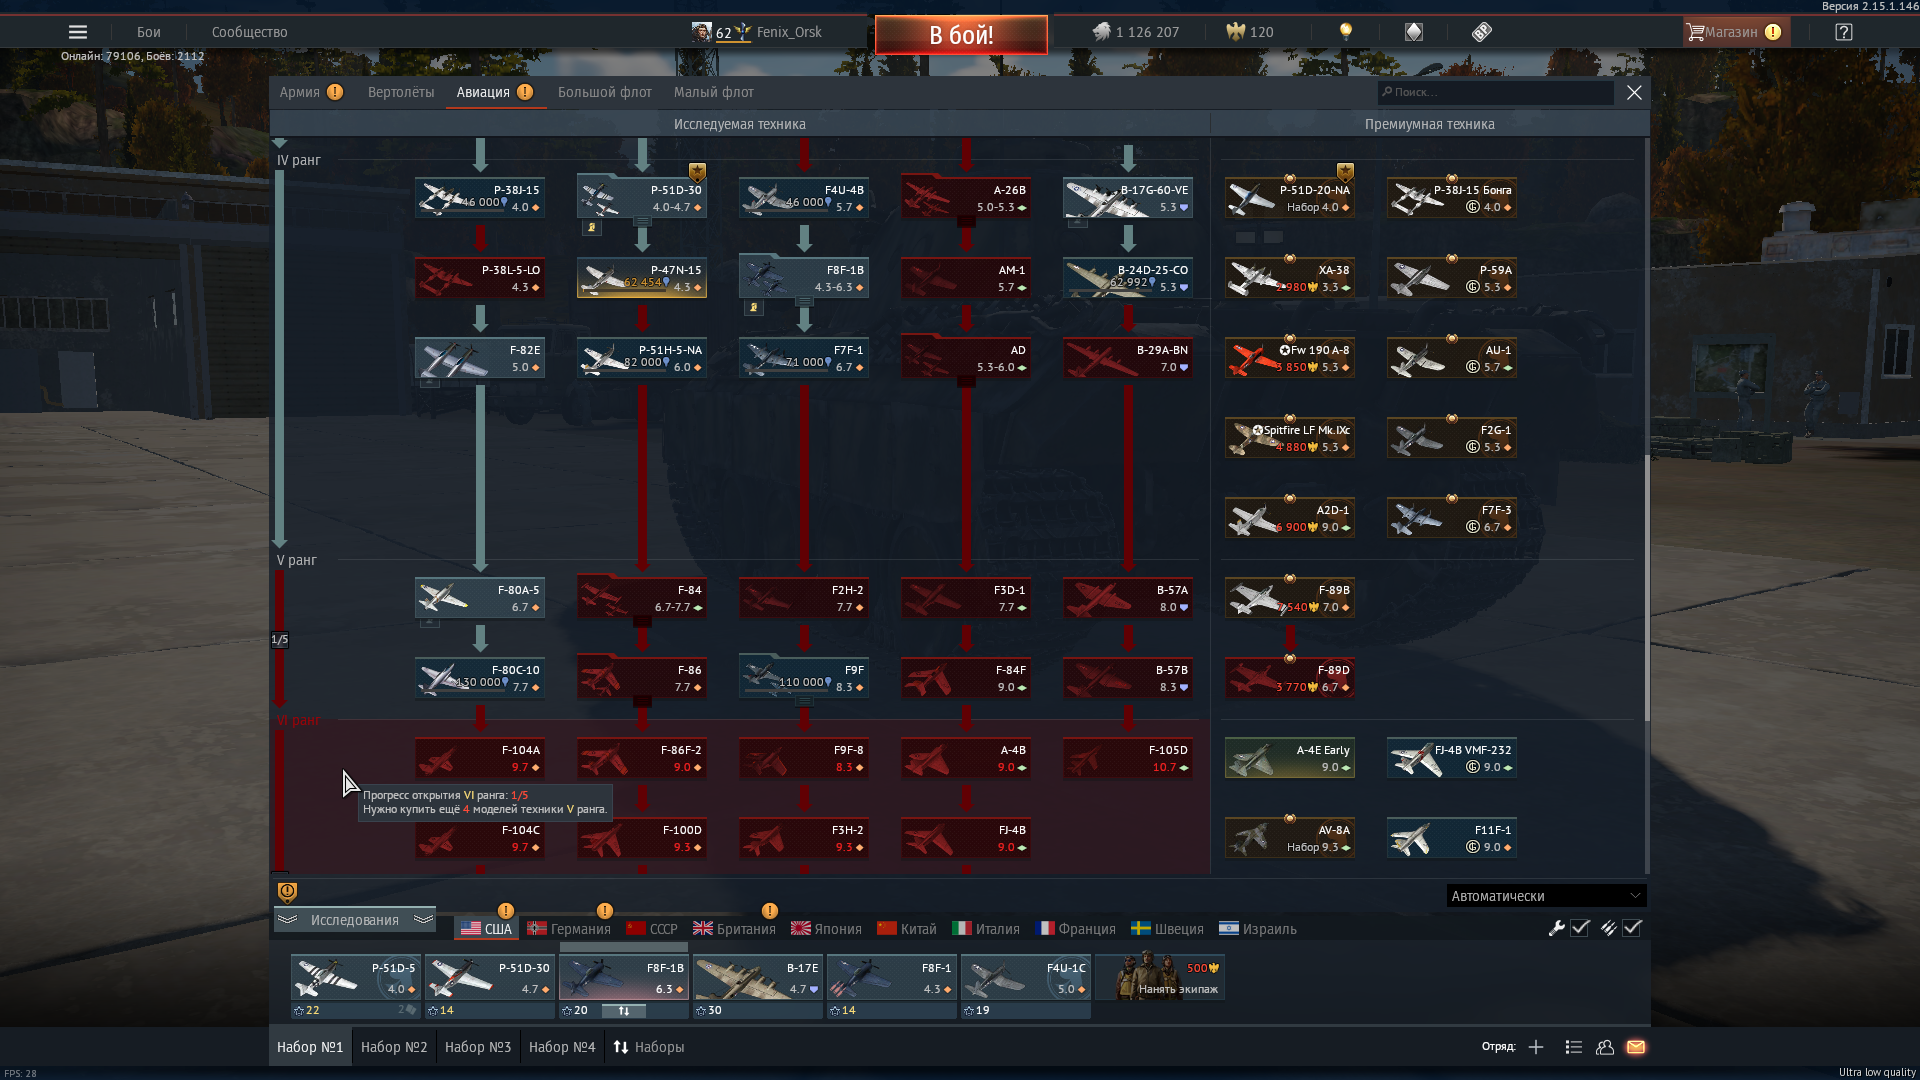1920x1080 pixels.
Task: Collapse the Исследования panel
Action: [355, 920]
